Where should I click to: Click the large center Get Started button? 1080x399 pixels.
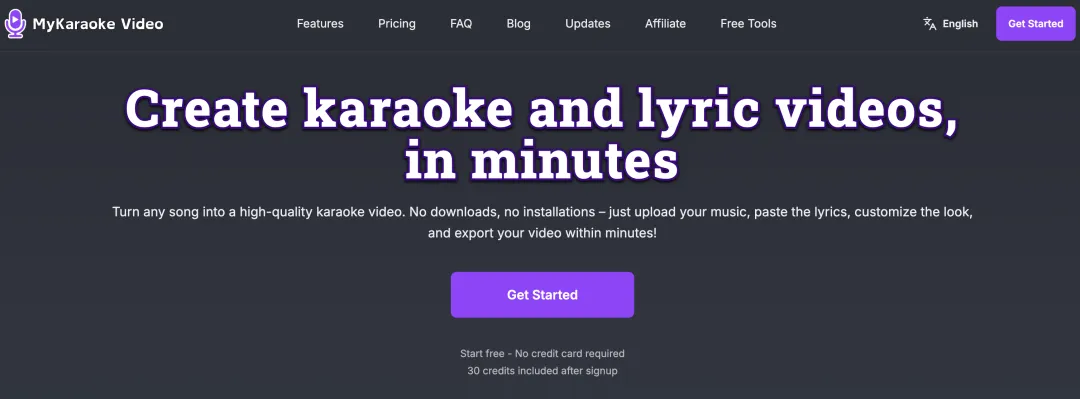(542, 295)
